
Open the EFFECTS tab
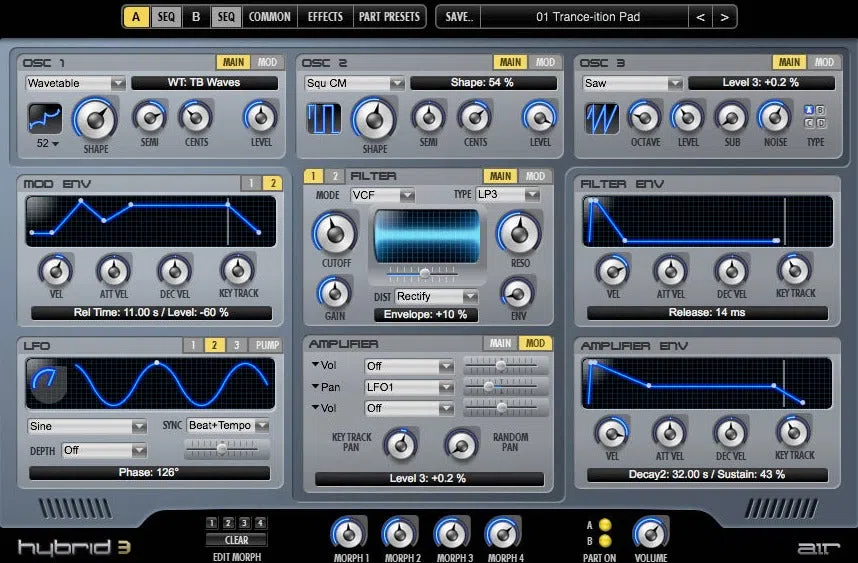[325, 17]
